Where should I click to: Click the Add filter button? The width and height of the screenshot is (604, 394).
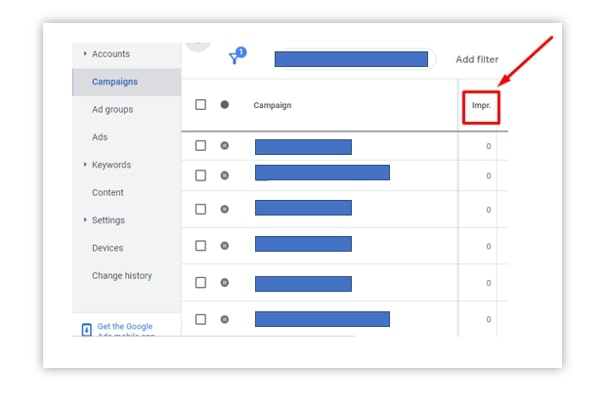(477, 59)
